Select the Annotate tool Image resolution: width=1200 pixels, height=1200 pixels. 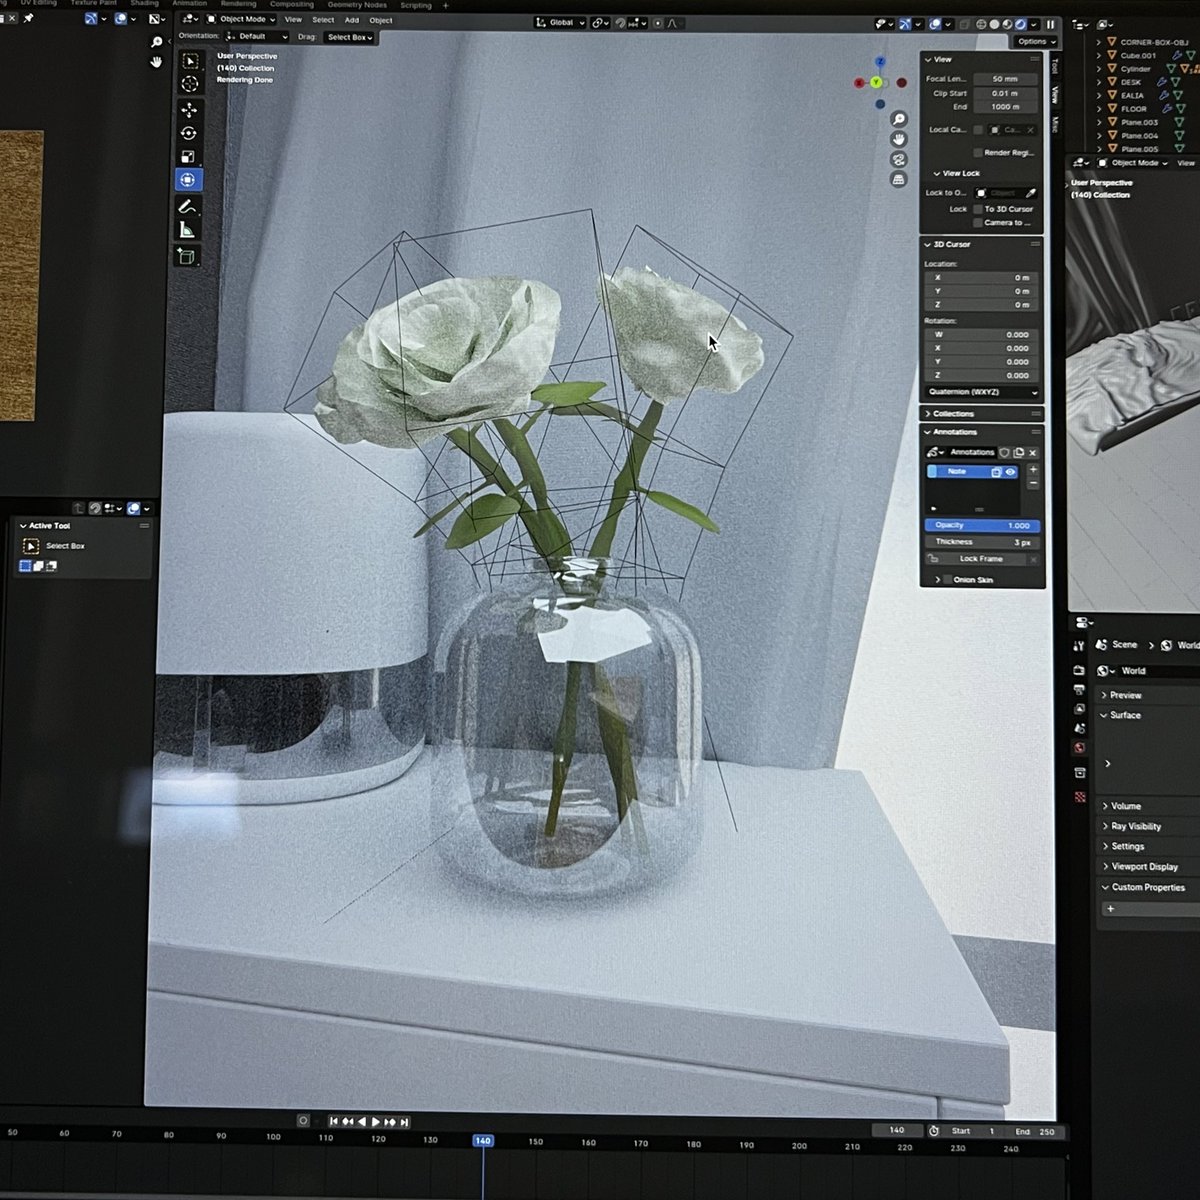(187, 207)
